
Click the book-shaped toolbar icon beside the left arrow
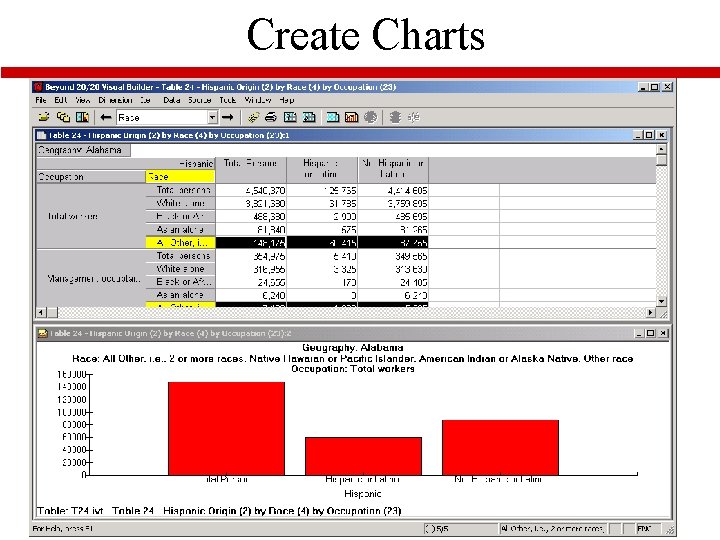pyautogui.click(x=83, y=117)
